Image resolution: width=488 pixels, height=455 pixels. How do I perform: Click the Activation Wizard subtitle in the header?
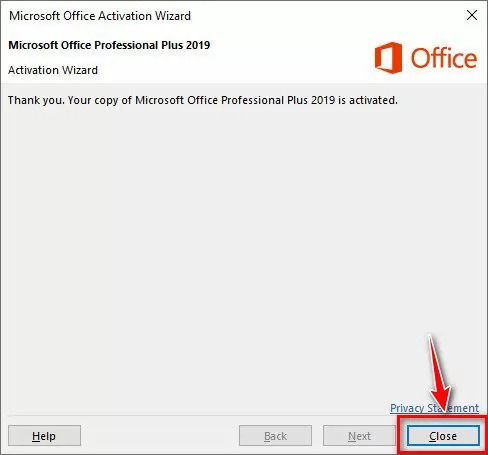tap(53, 70)
